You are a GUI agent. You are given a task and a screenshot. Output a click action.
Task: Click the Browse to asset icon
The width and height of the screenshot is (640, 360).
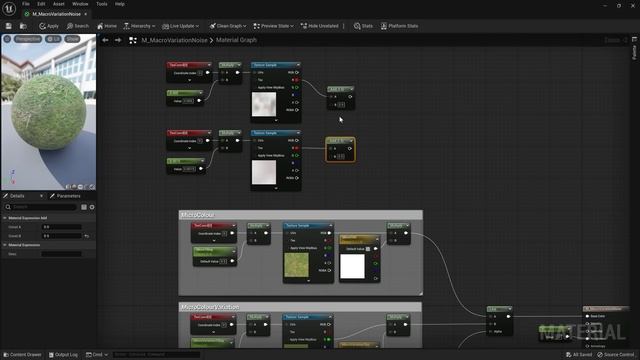pyautogui.click(x=23, y=26)
